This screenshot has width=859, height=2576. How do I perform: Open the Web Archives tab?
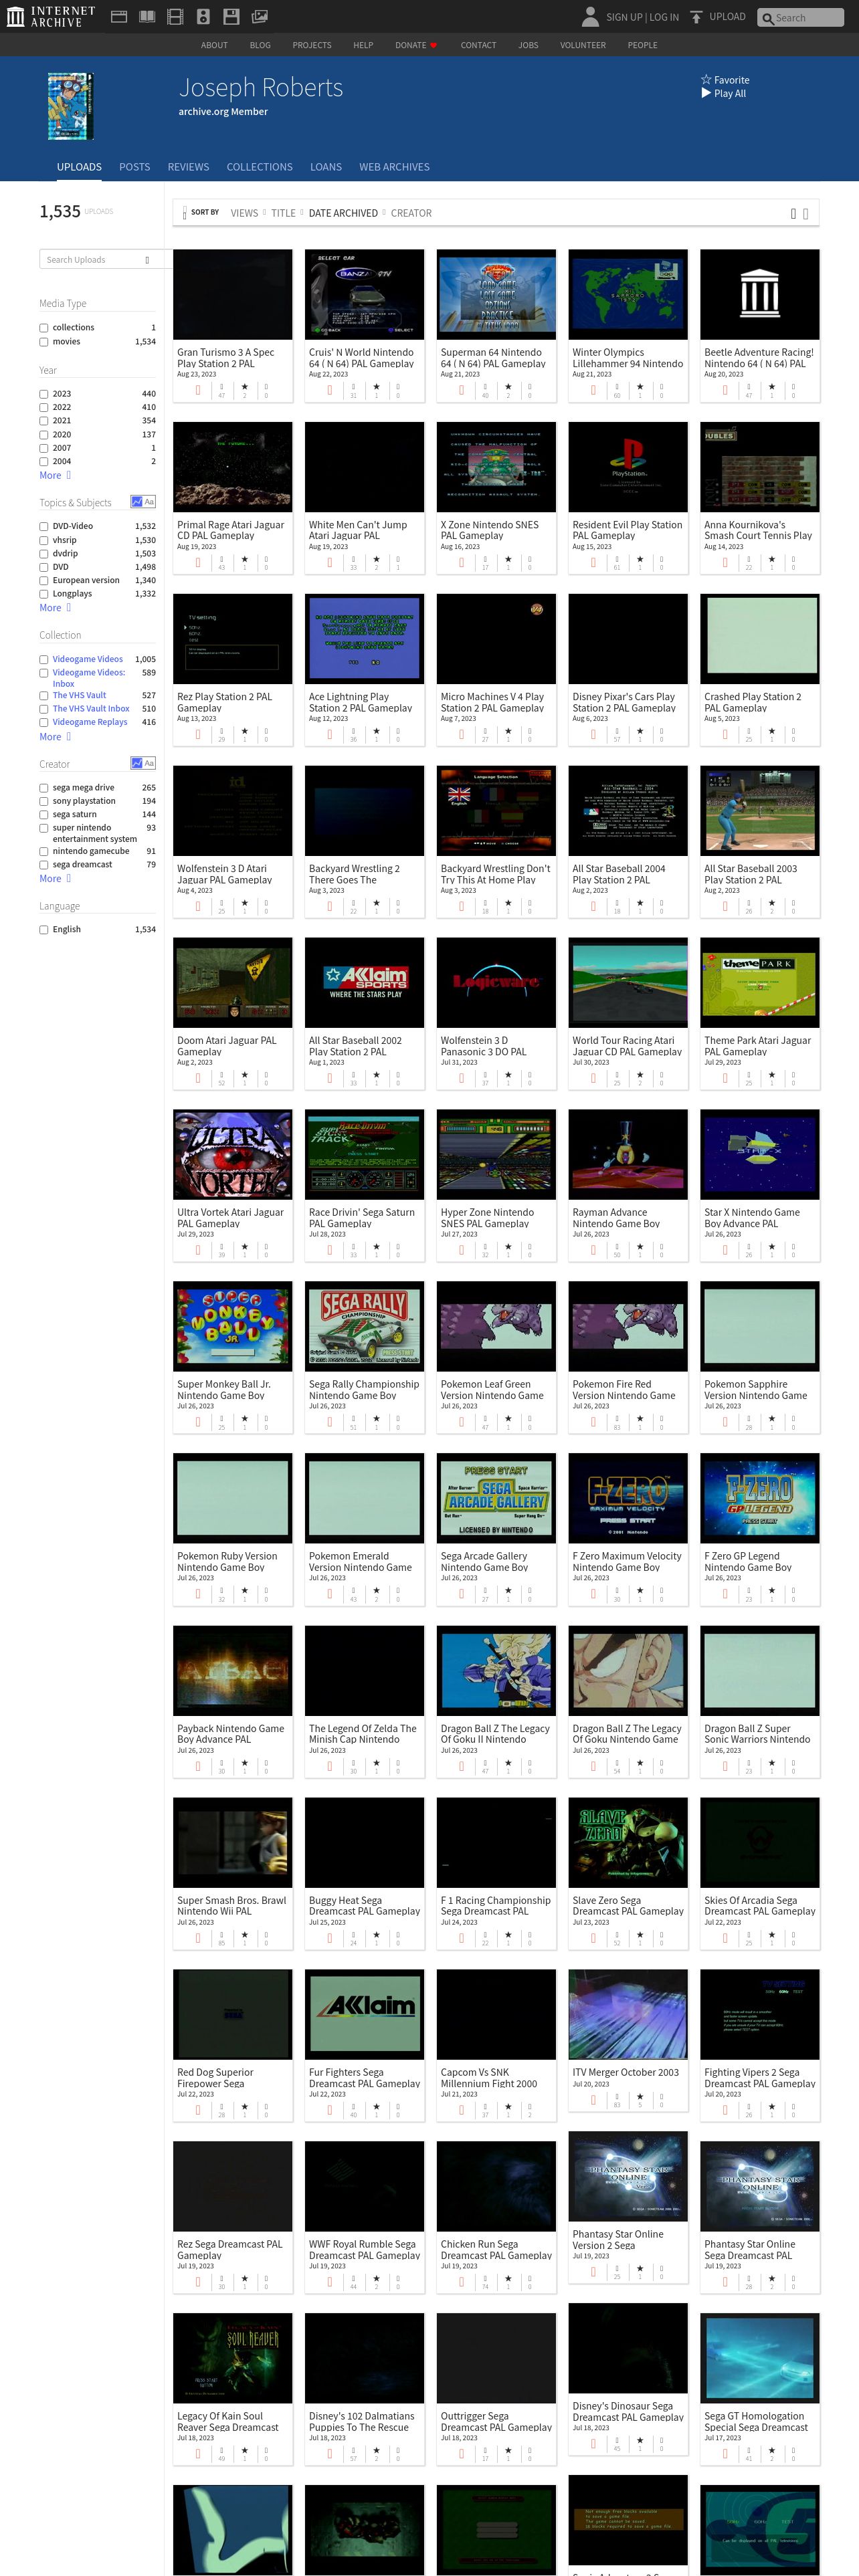[394, 167]
